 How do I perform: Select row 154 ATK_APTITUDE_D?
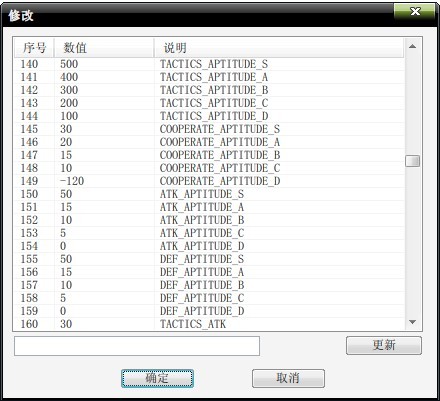pos(209,246)
